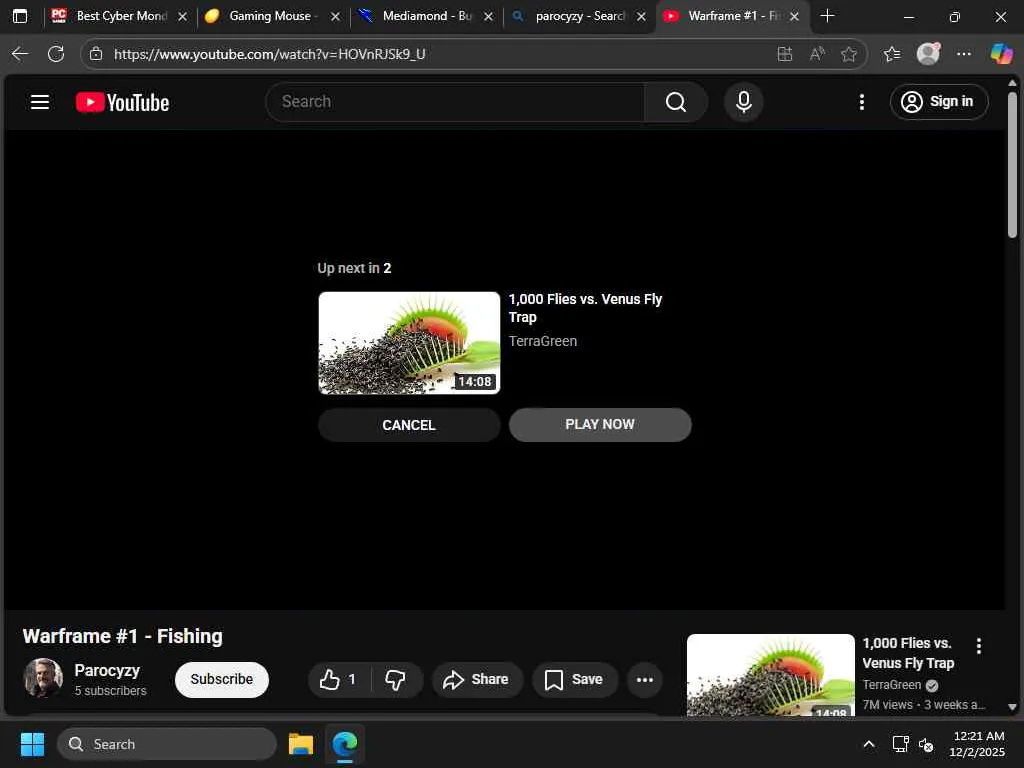Viewport: 1024px width, 768px height.
Task: Go to the YouTube home logo
Action: 122,103
